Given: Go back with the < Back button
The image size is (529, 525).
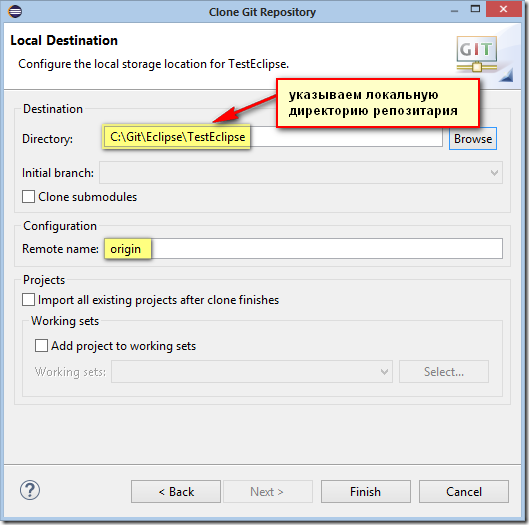Looking at the screenshot, I should (176, 492).
